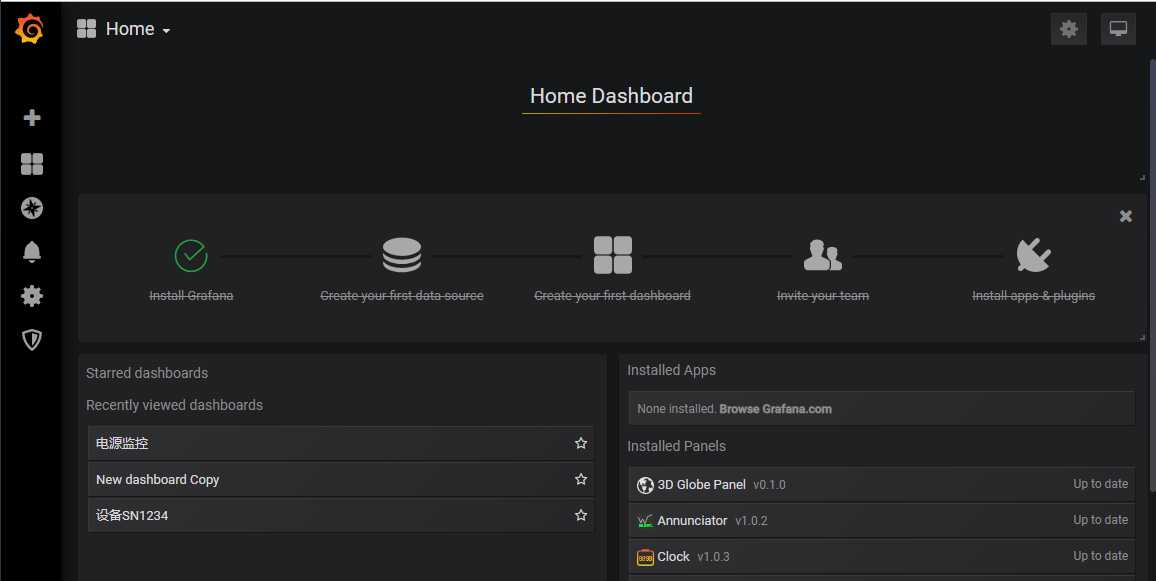1156x581 pixels.
Task: Open the New dashboard Copy row
Action: tap(341, 479)
